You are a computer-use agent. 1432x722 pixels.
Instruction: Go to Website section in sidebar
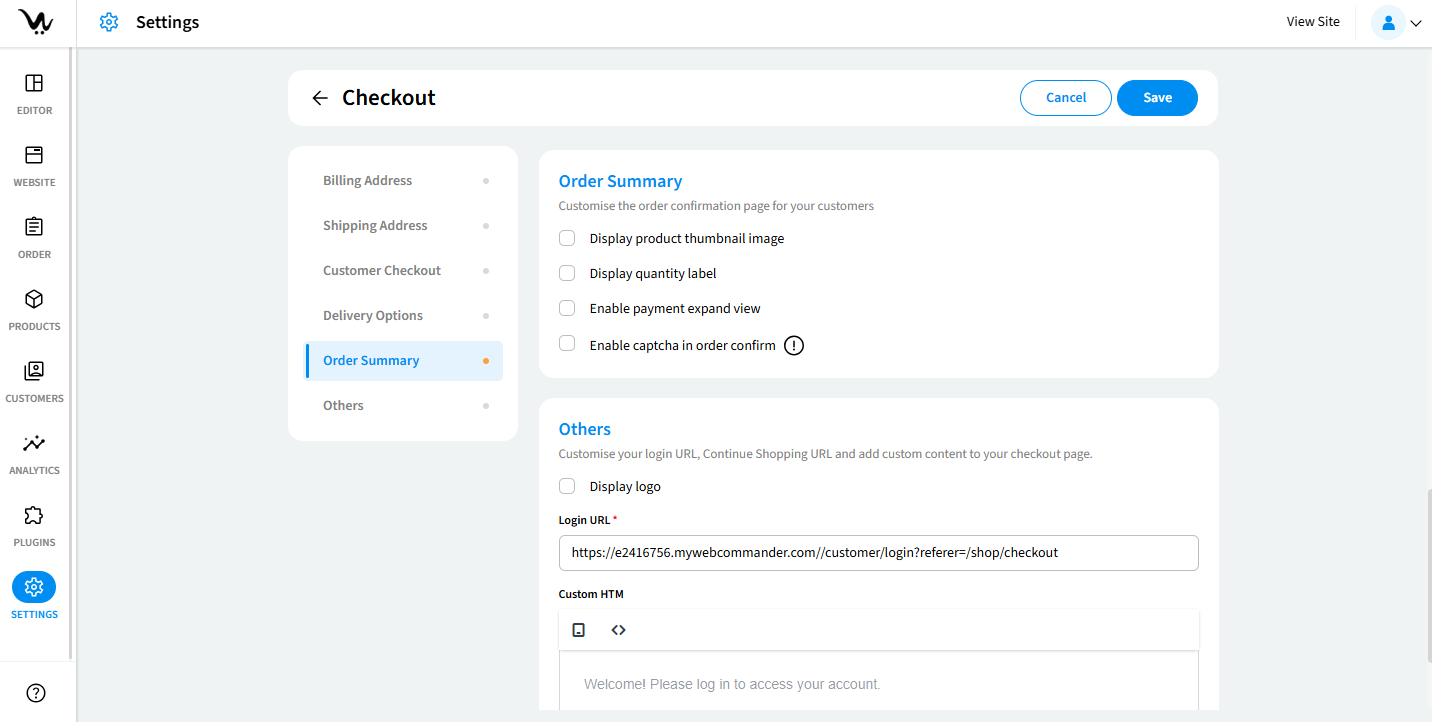click(34, 156)
